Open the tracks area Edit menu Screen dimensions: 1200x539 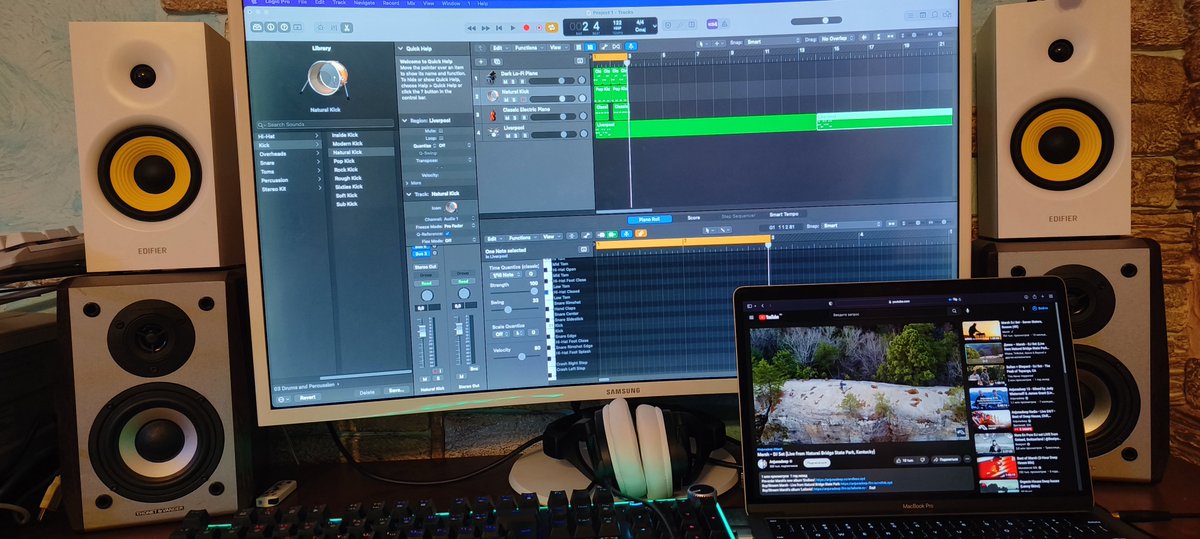[500, 48]
